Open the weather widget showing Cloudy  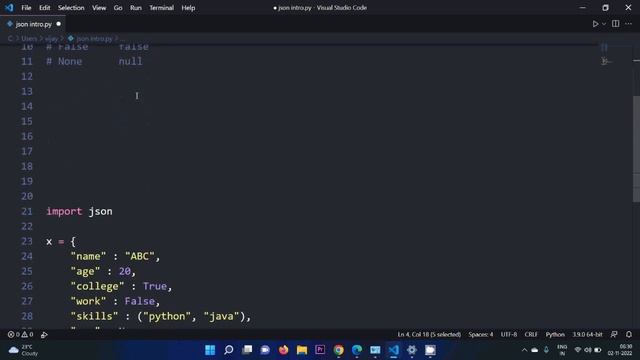click(23, 350)
